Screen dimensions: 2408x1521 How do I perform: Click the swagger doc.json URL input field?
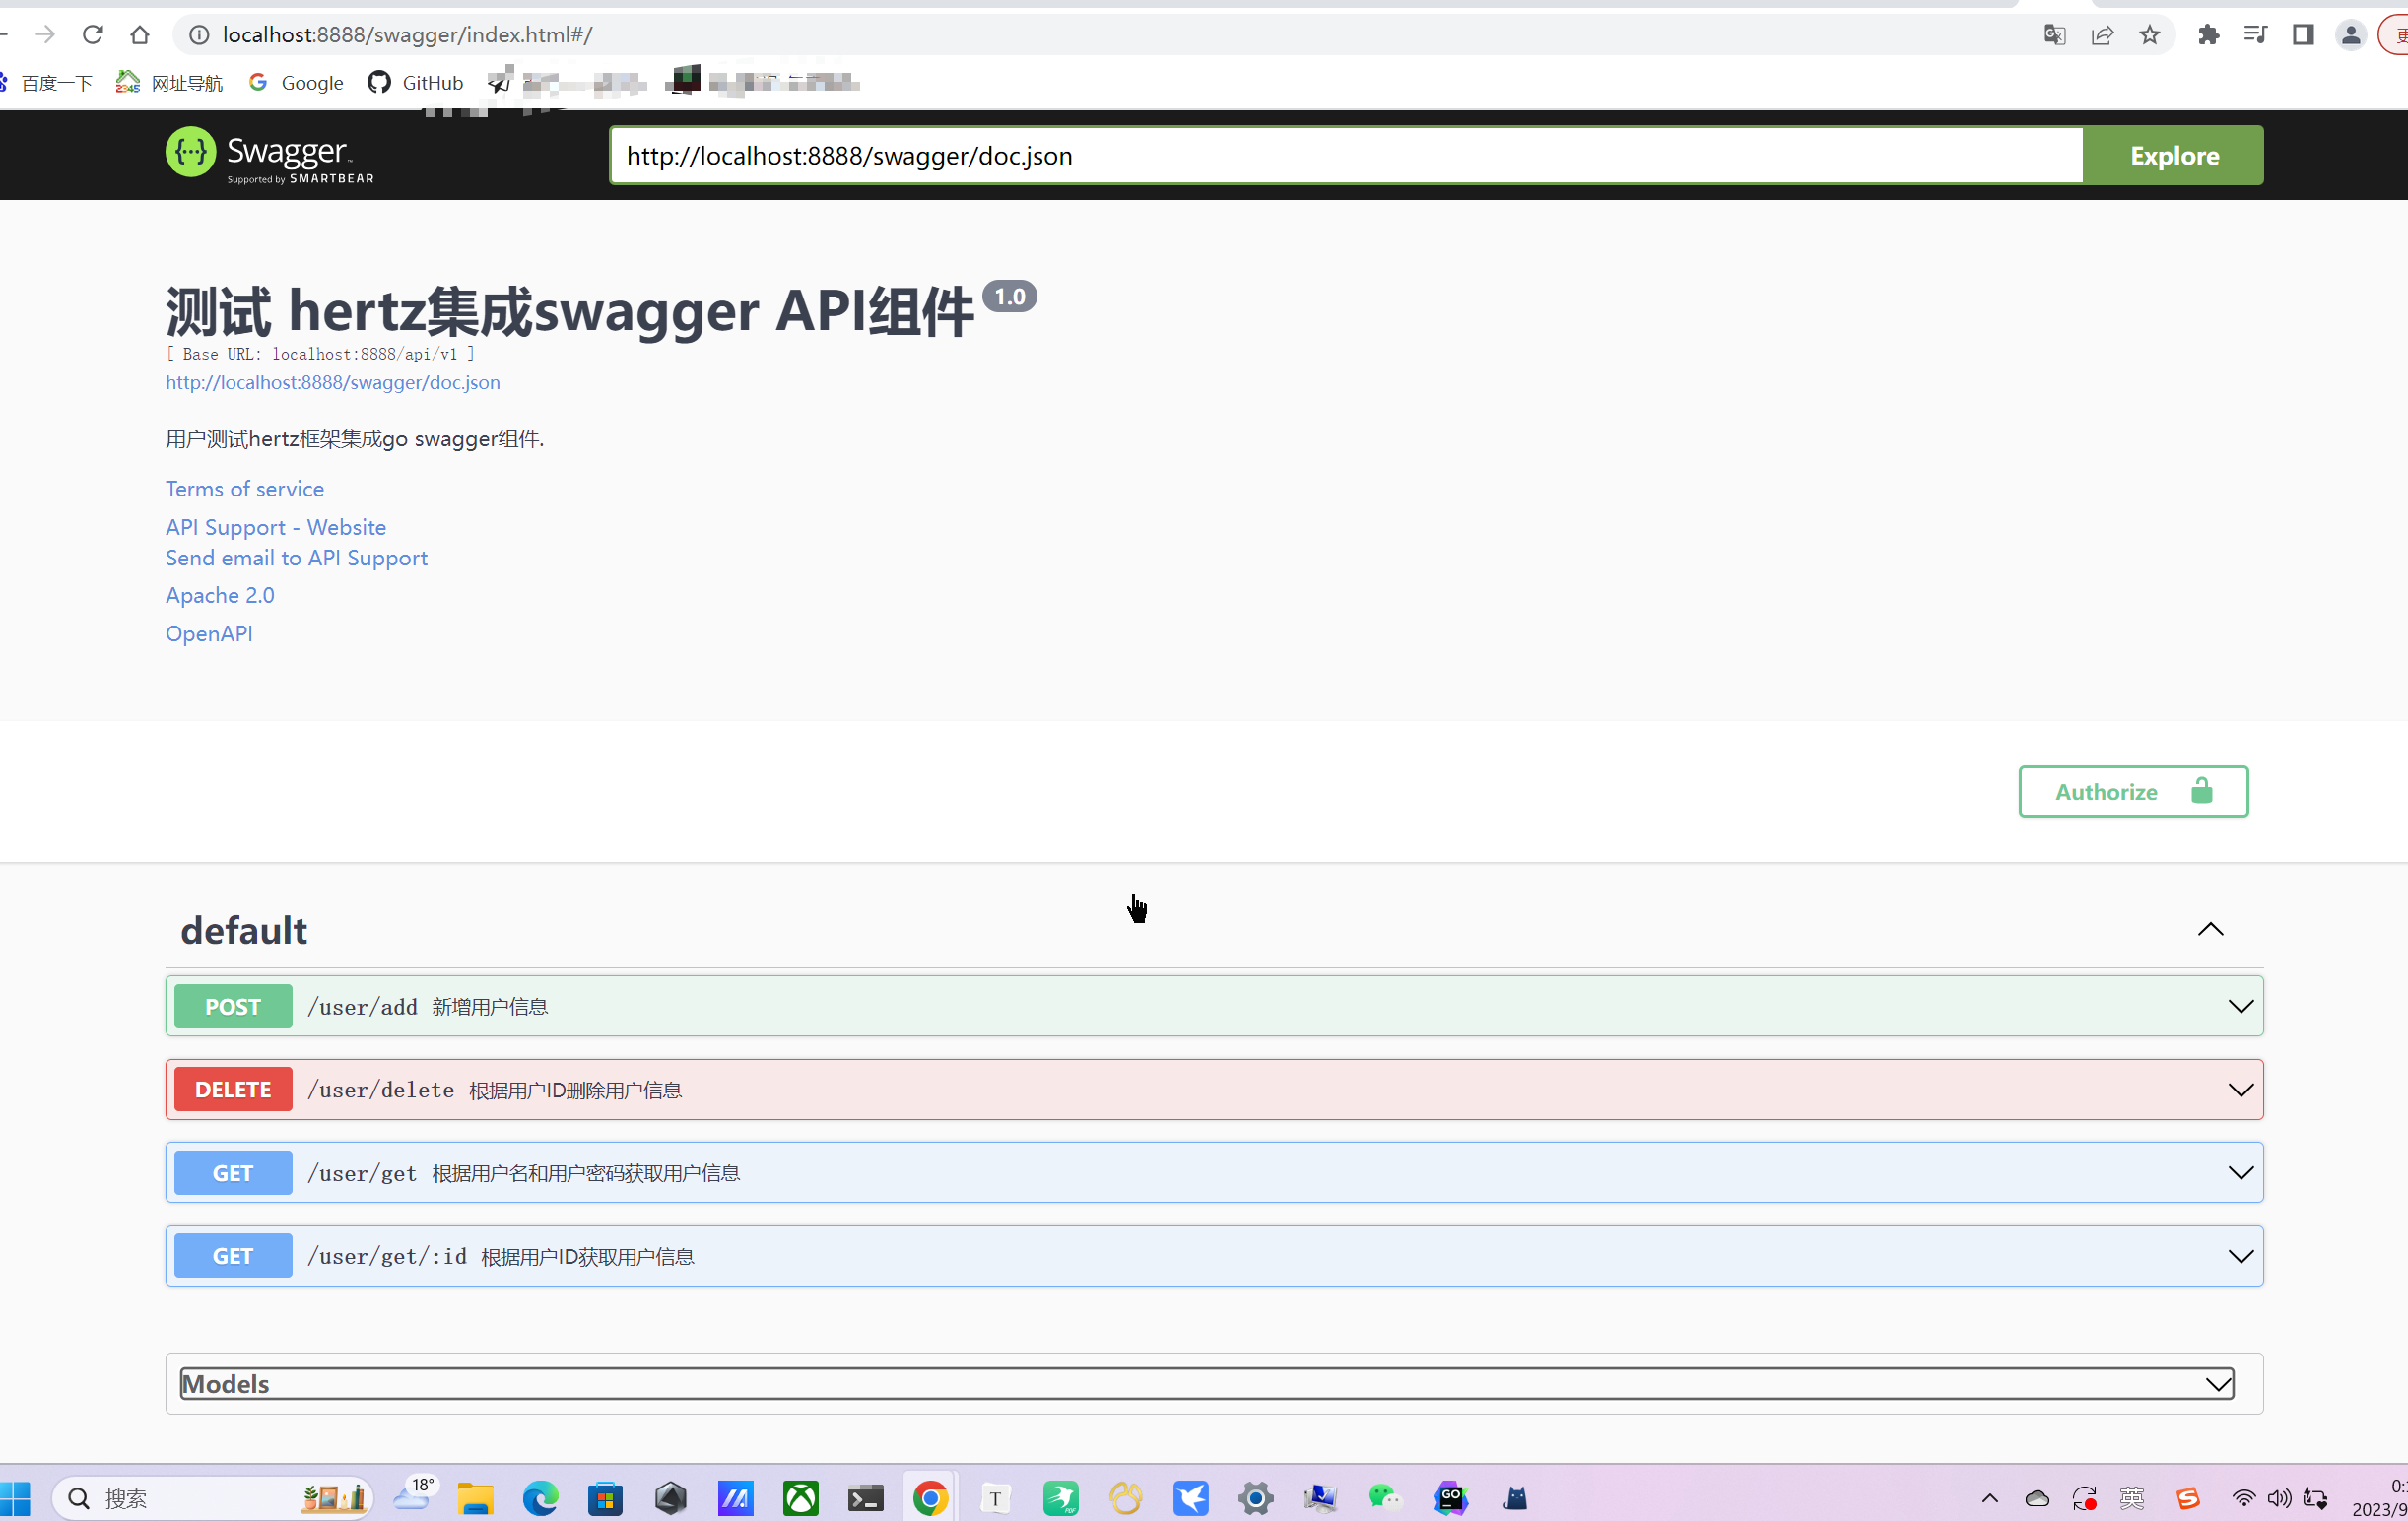[1345, 156]
